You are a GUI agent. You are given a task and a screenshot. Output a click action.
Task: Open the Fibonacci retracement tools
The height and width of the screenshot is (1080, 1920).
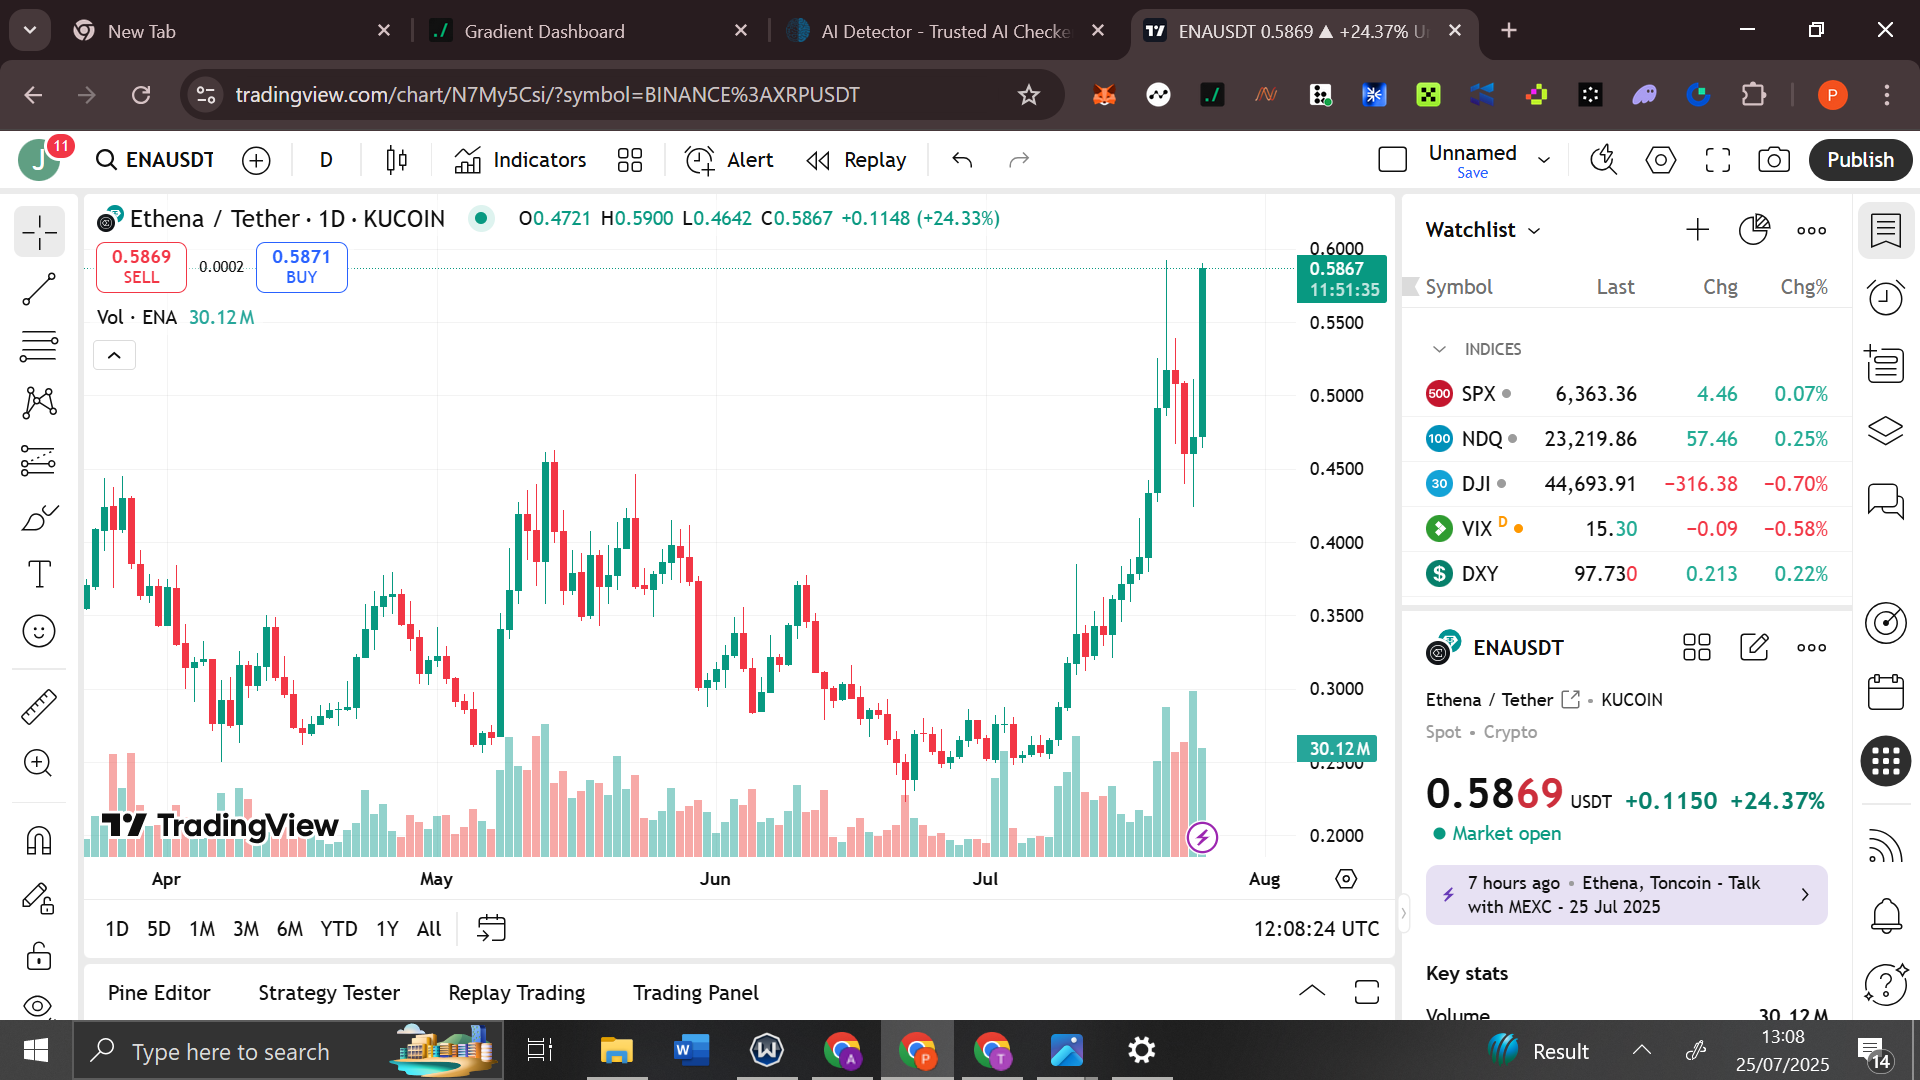[x=39, y=347]
